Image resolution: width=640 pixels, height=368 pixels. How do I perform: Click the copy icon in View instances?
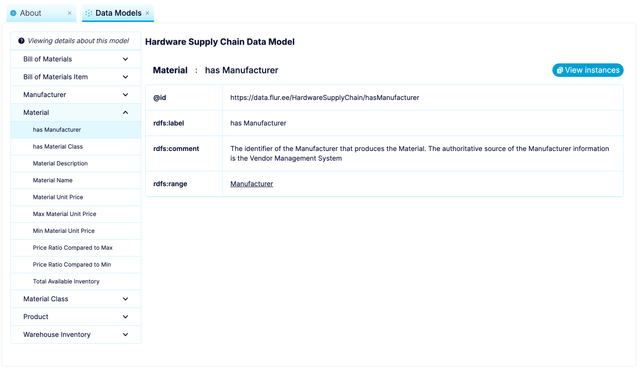[560, 70]
